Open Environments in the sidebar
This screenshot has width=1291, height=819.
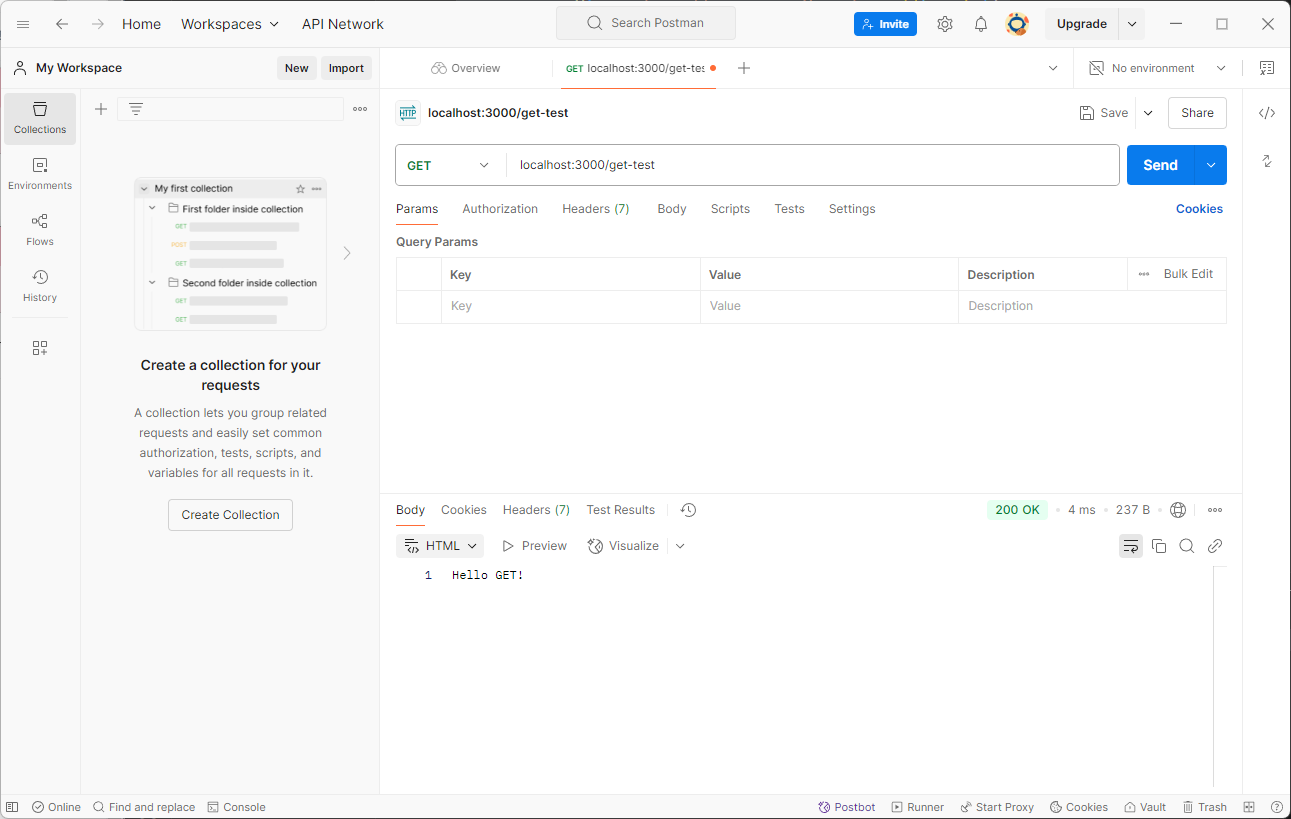[x=40, y=174]
